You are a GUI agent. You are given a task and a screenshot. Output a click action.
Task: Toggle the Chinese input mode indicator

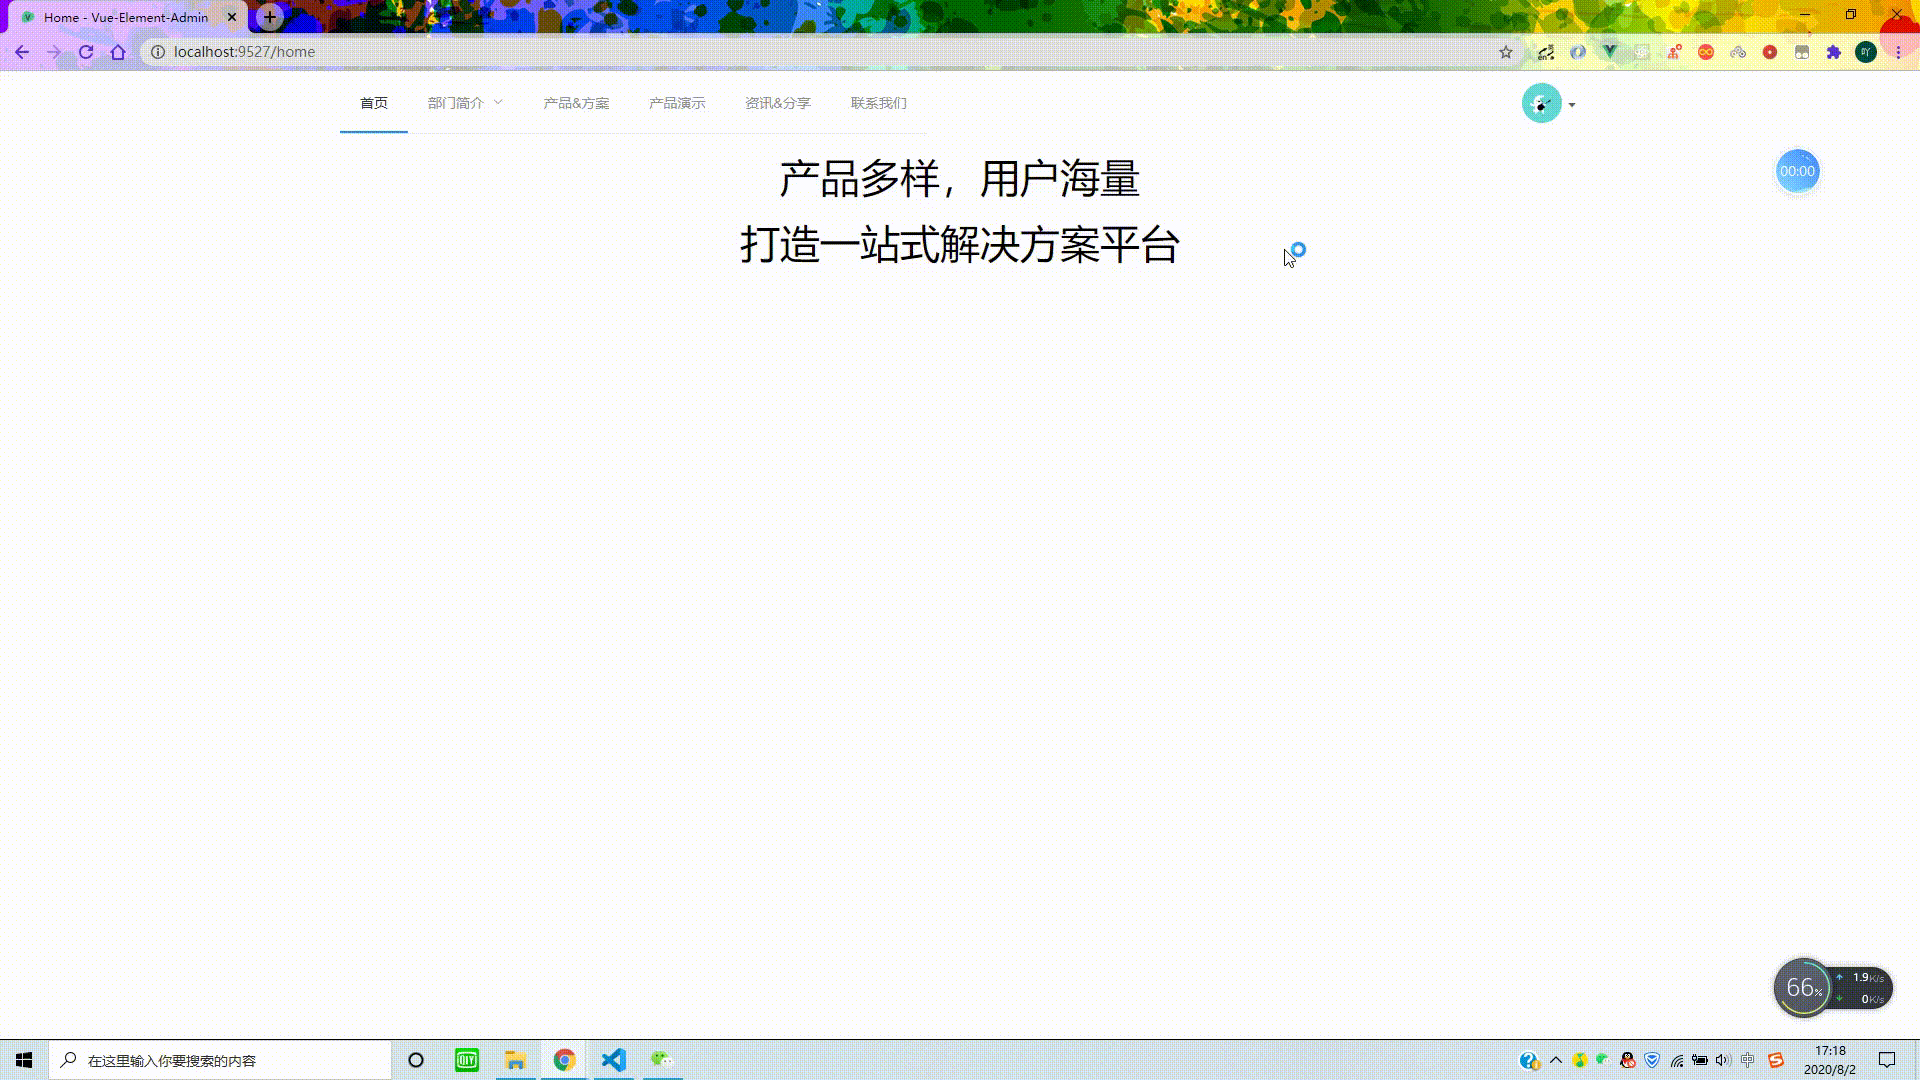pos(1747,1060)
